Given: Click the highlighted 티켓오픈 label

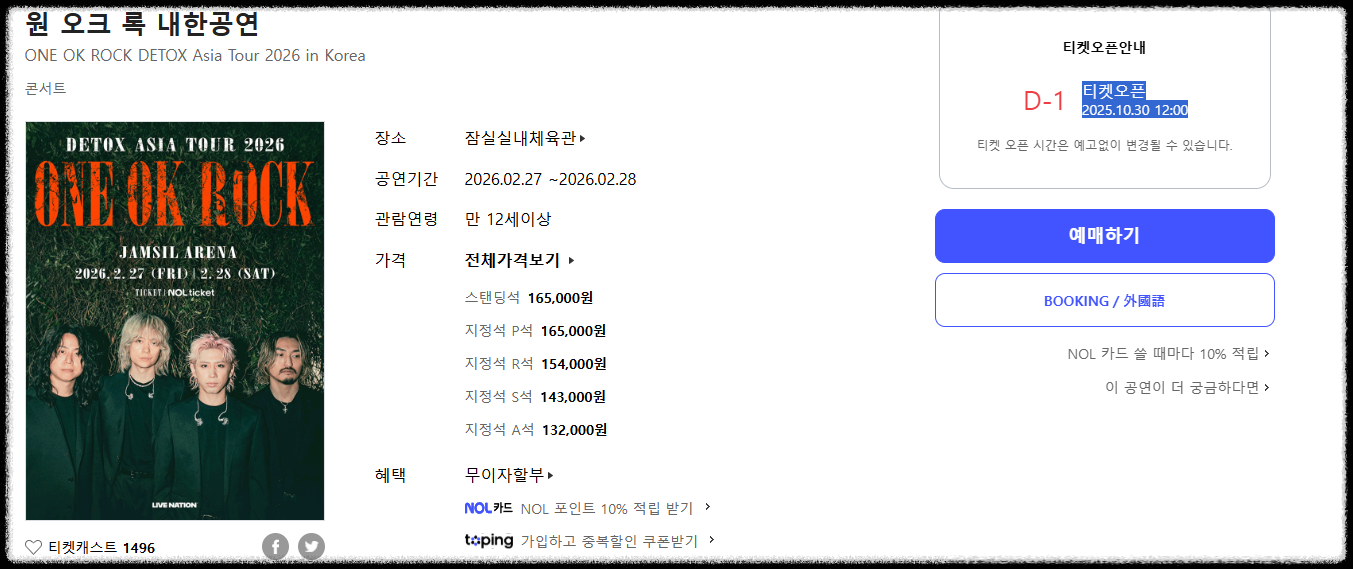Looking at the screenshot, I should coord(1114,91).
